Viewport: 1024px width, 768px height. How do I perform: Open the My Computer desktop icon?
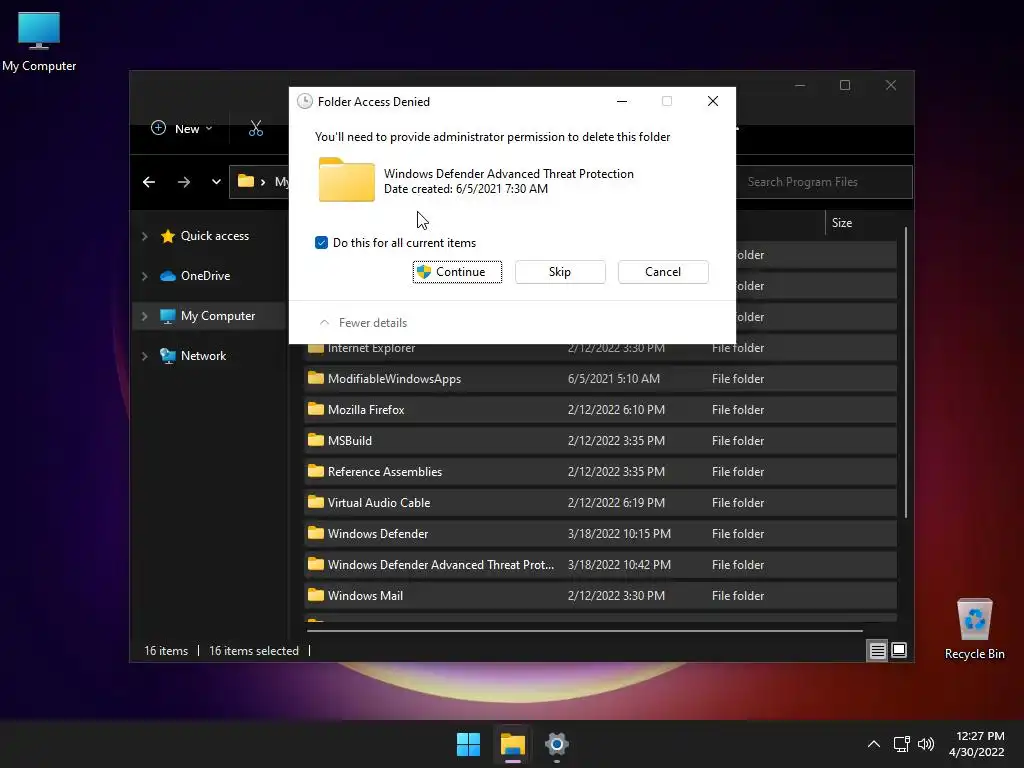39,40
